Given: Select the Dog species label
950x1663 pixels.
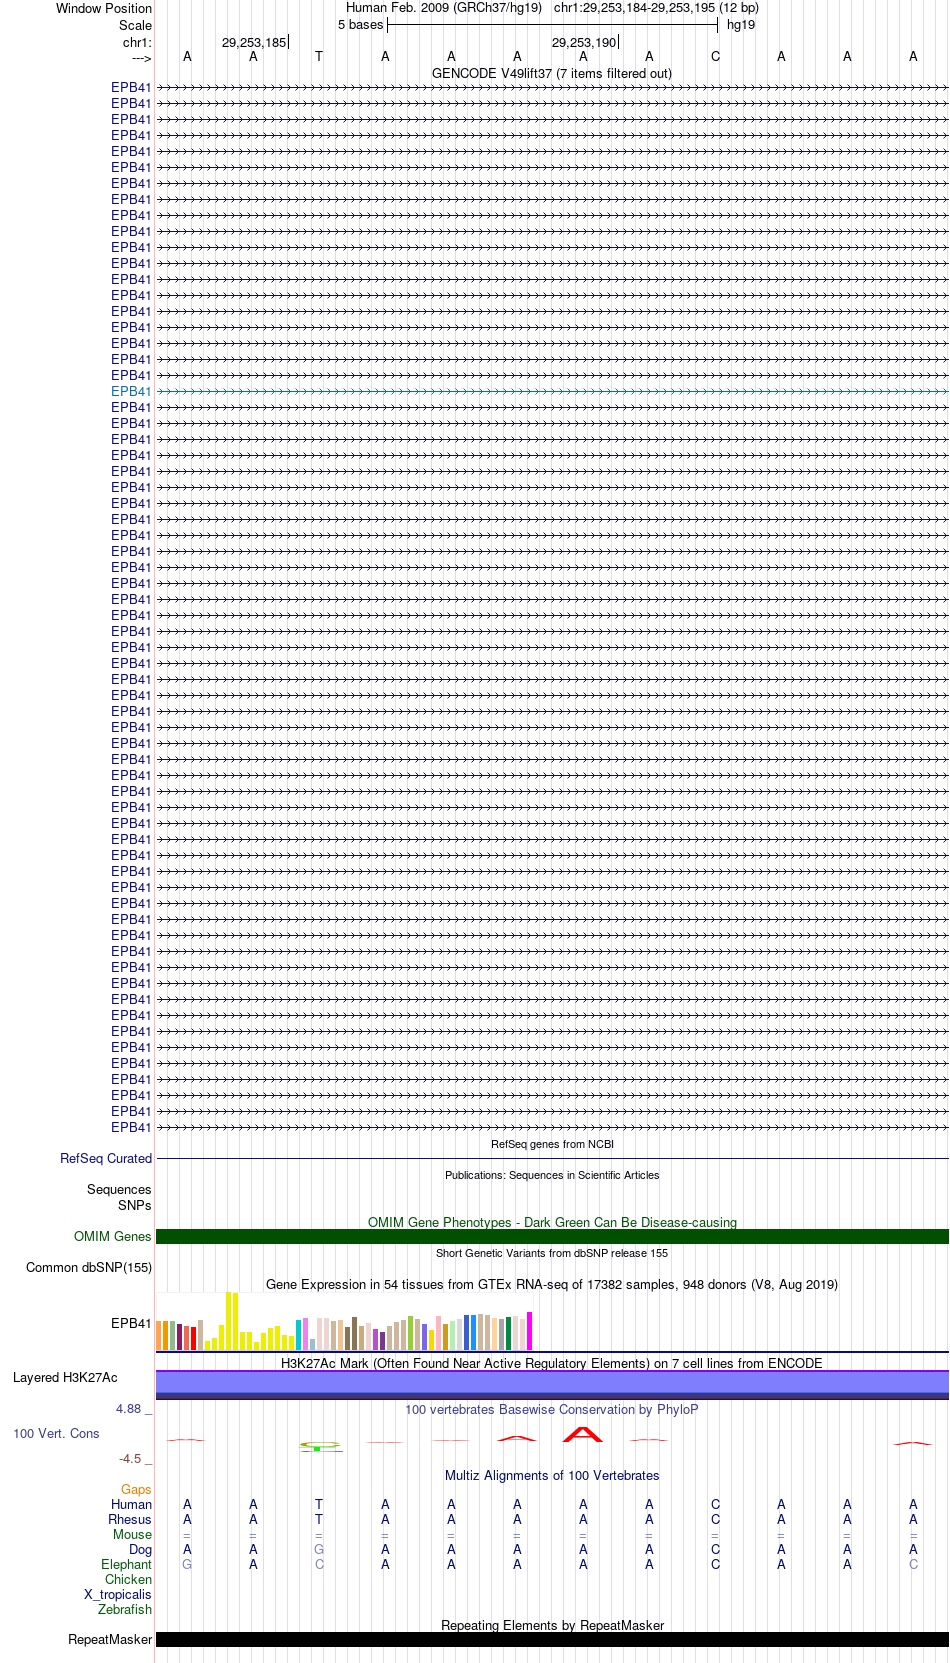Looking at the screenshot, I should point(141,1549).
